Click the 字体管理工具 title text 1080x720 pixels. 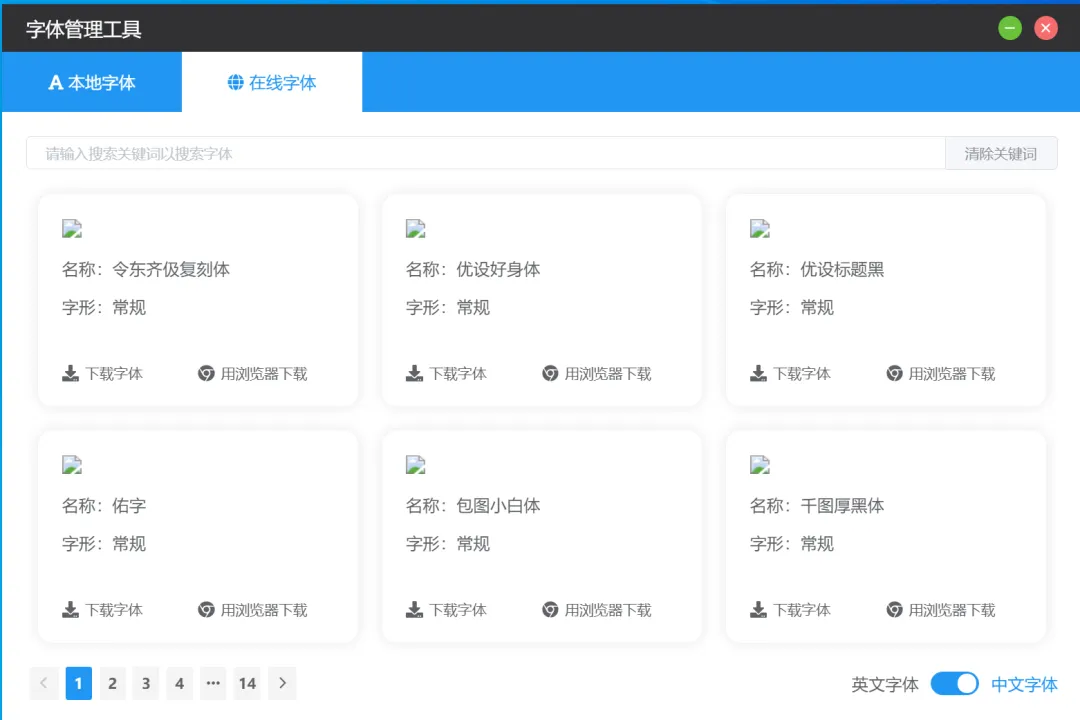point(84,29)
